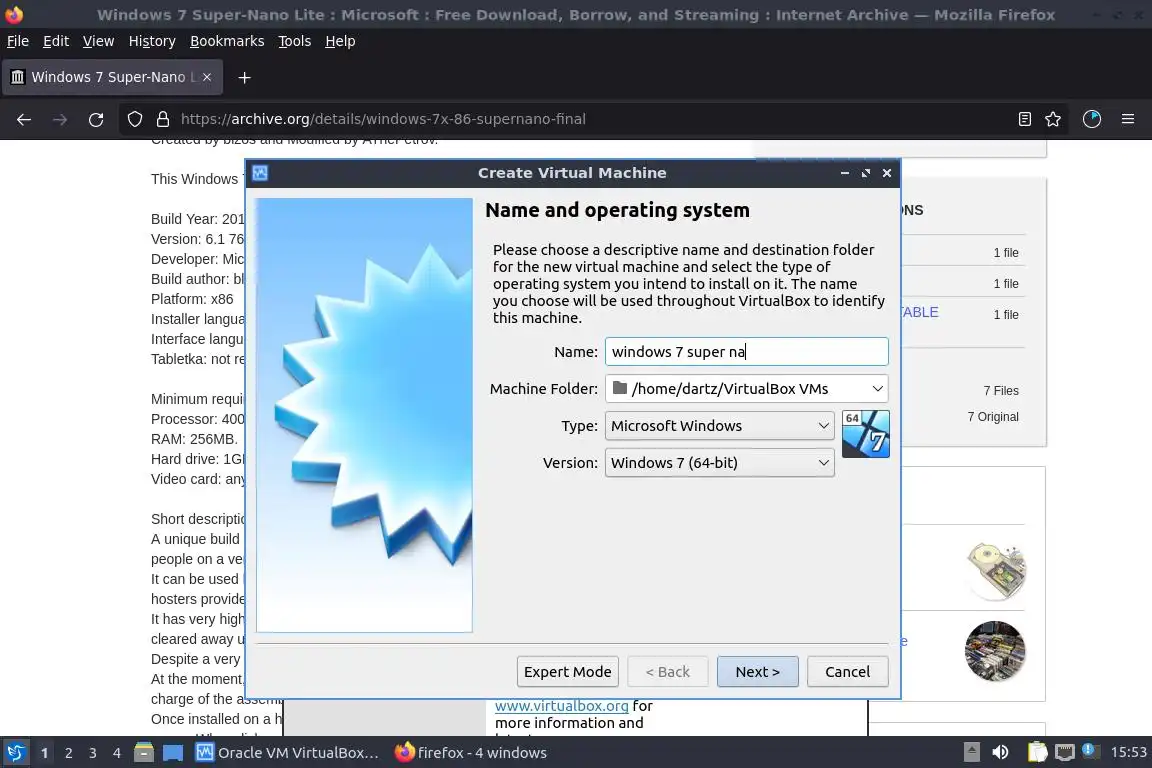Close the Create Virtual Machine dialog
This screenshot has height=768, width=1152.
(887, 173)
